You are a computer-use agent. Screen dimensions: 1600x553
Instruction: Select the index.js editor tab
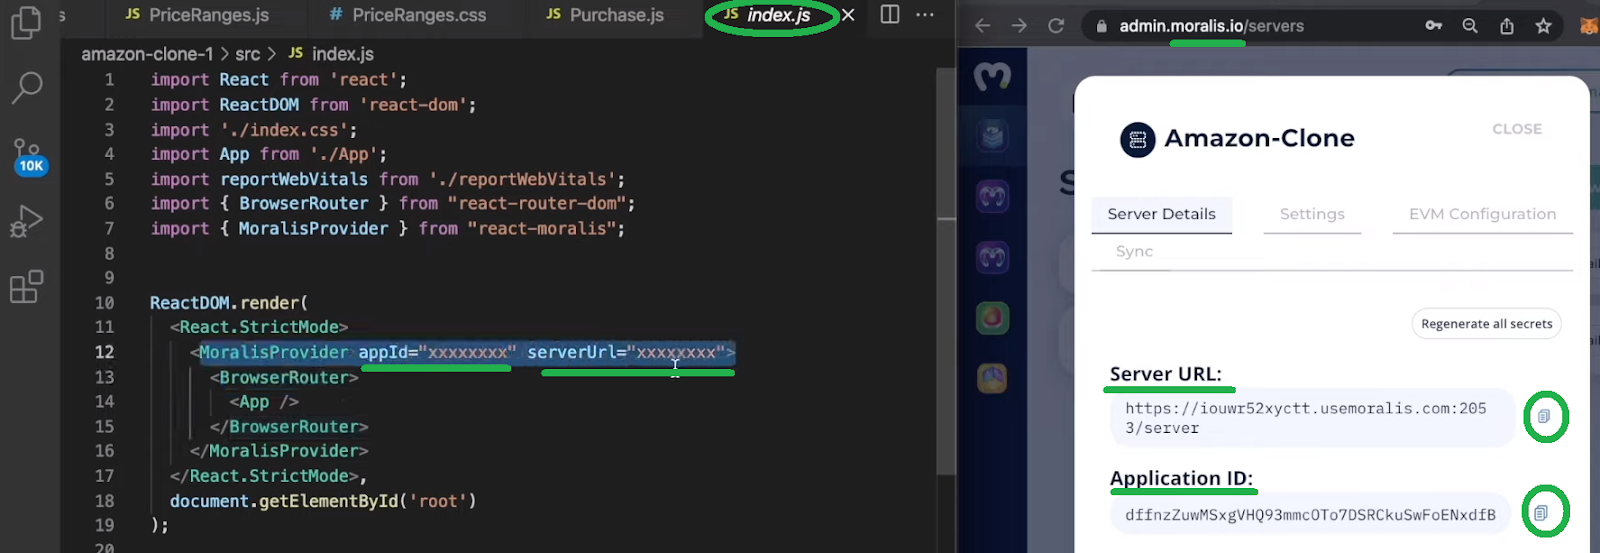click(767, 15)
